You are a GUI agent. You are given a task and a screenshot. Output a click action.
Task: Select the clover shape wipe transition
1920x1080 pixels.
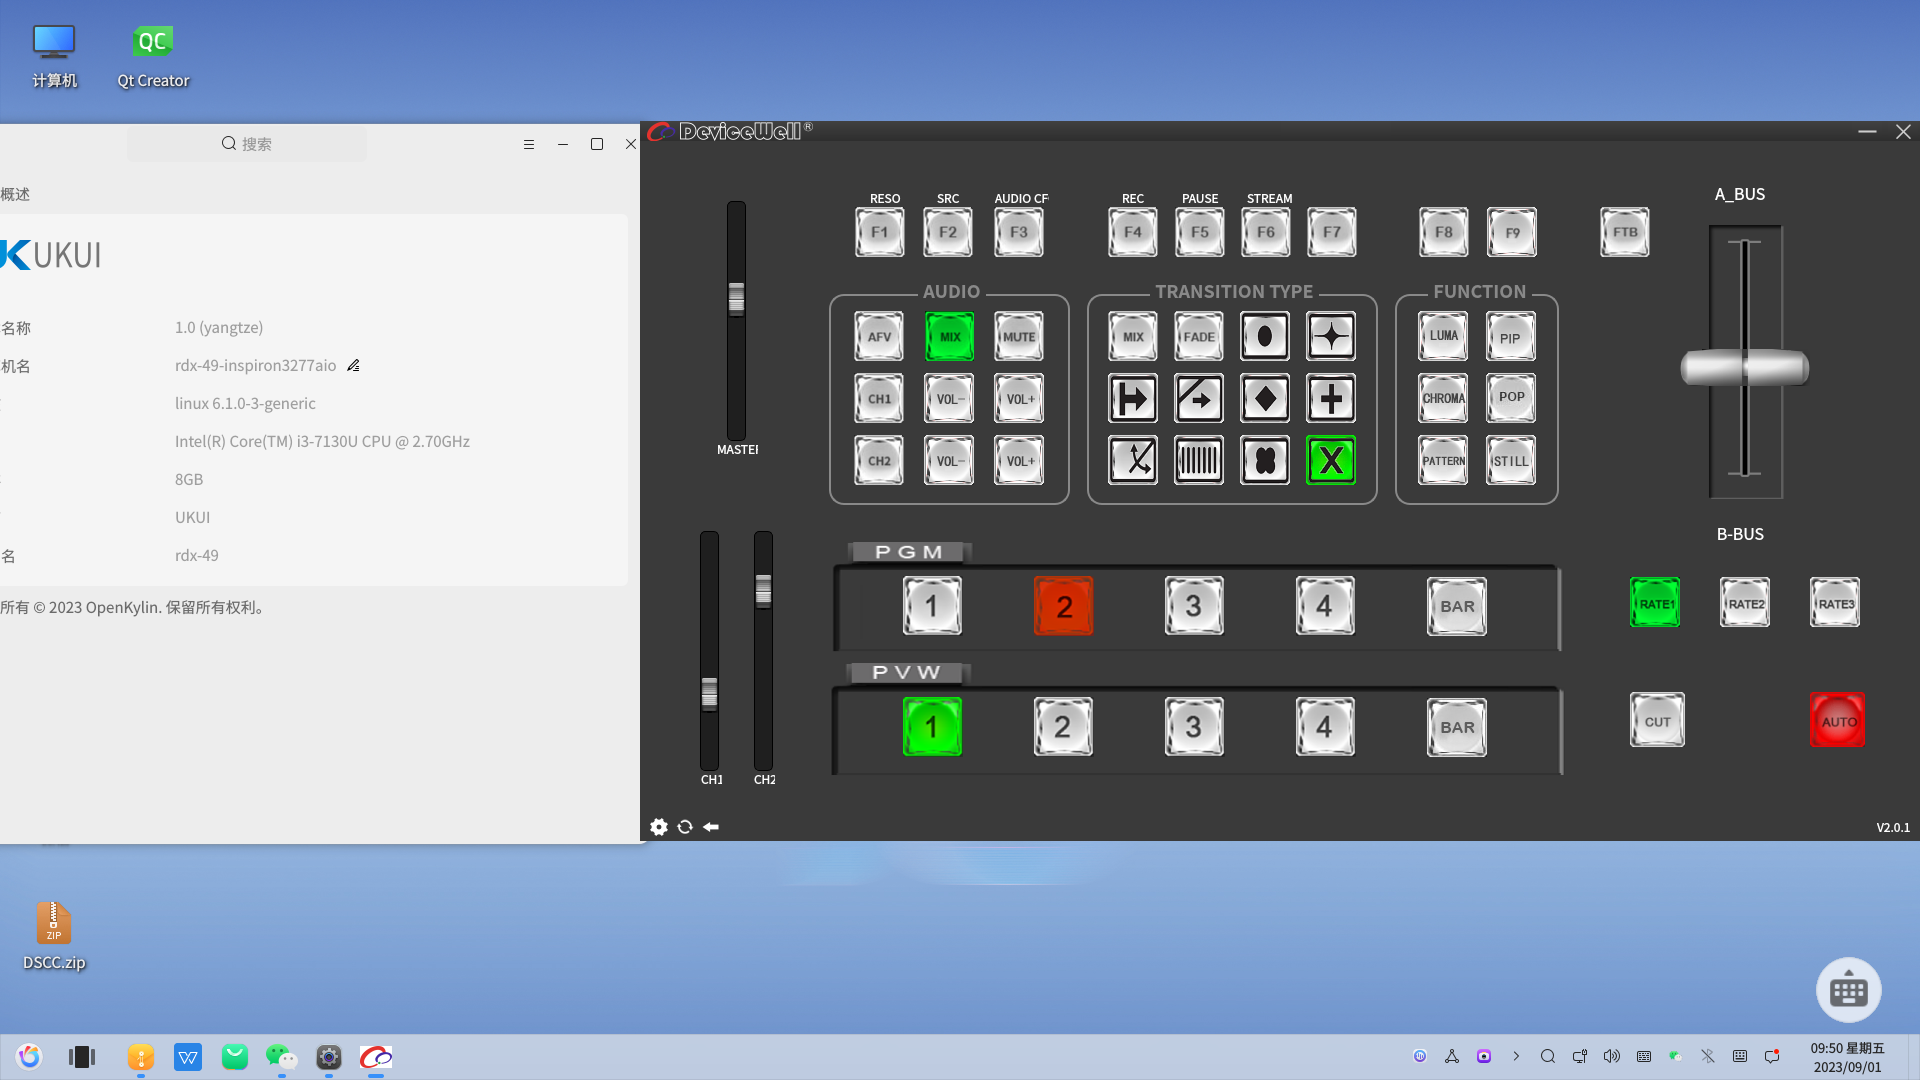[x=1265, y=461]
